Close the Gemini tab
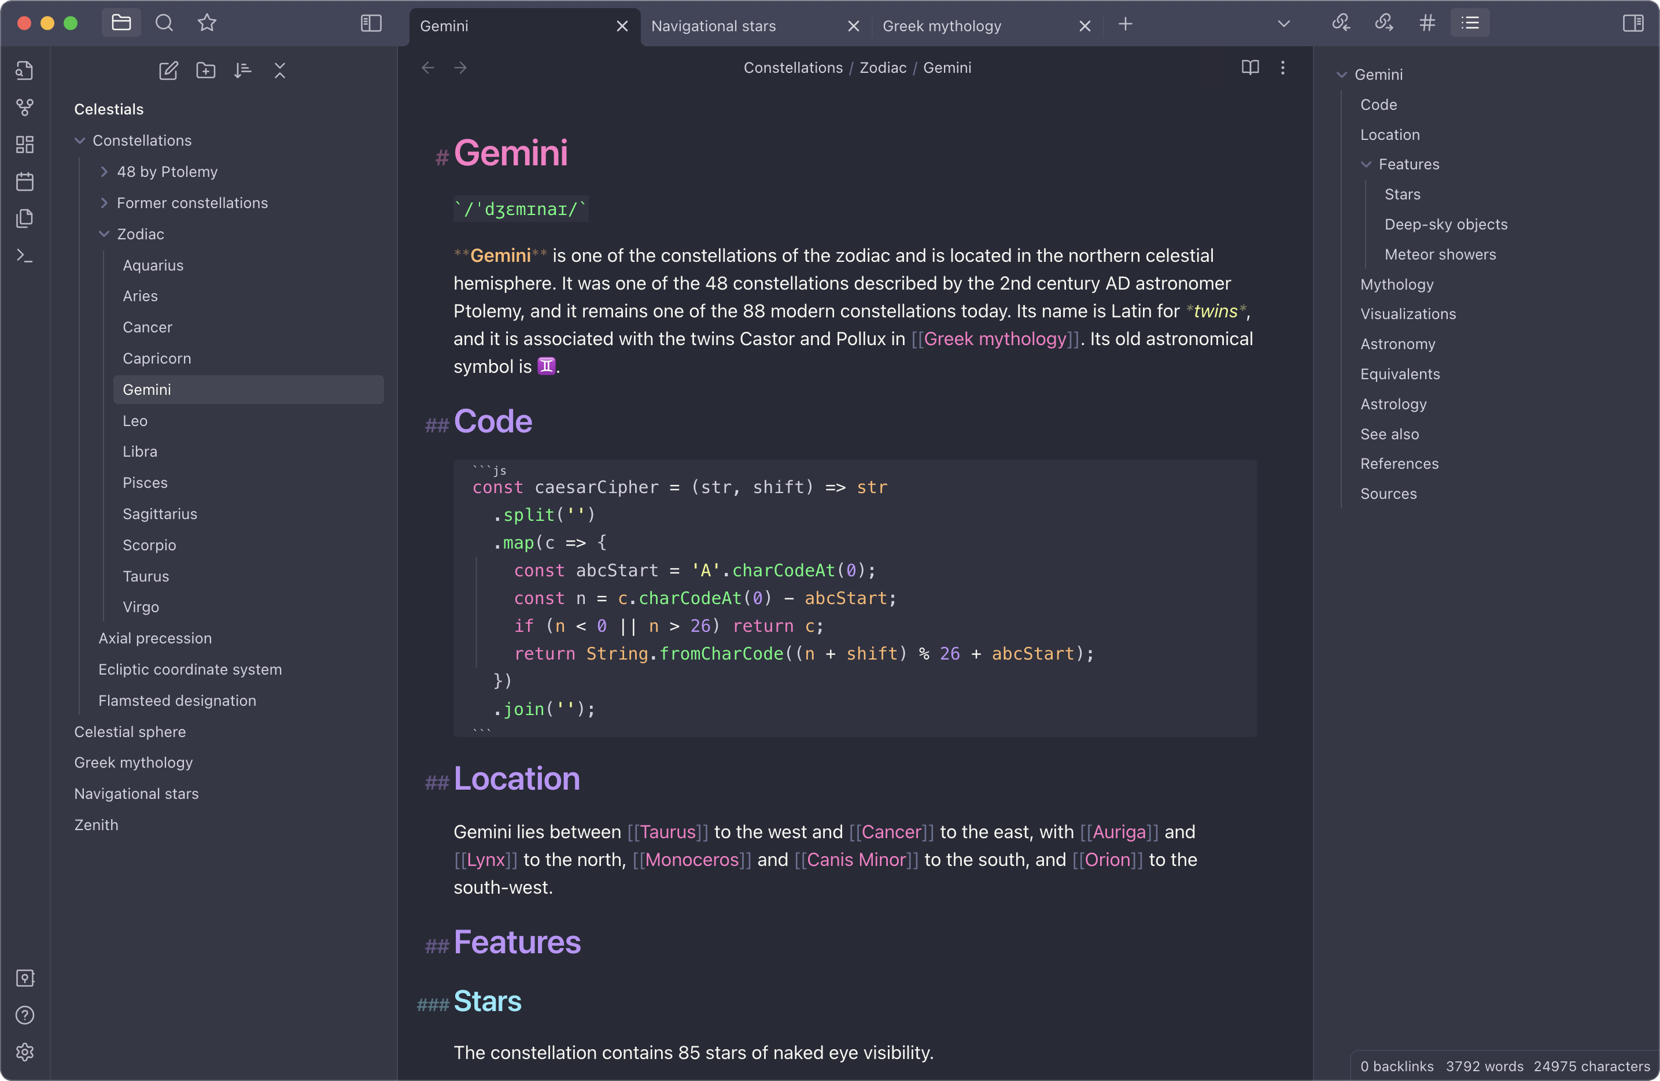The height and width of the screenshot is (1081, 1660). click(x=622, y=26)
